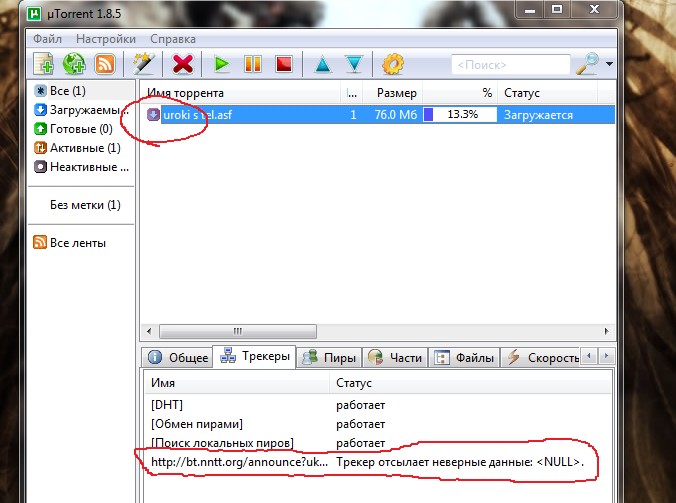This screenshot has height=503, width=676.
Task: Switch to the Скорость tab
Action: (x=541, y=357)
